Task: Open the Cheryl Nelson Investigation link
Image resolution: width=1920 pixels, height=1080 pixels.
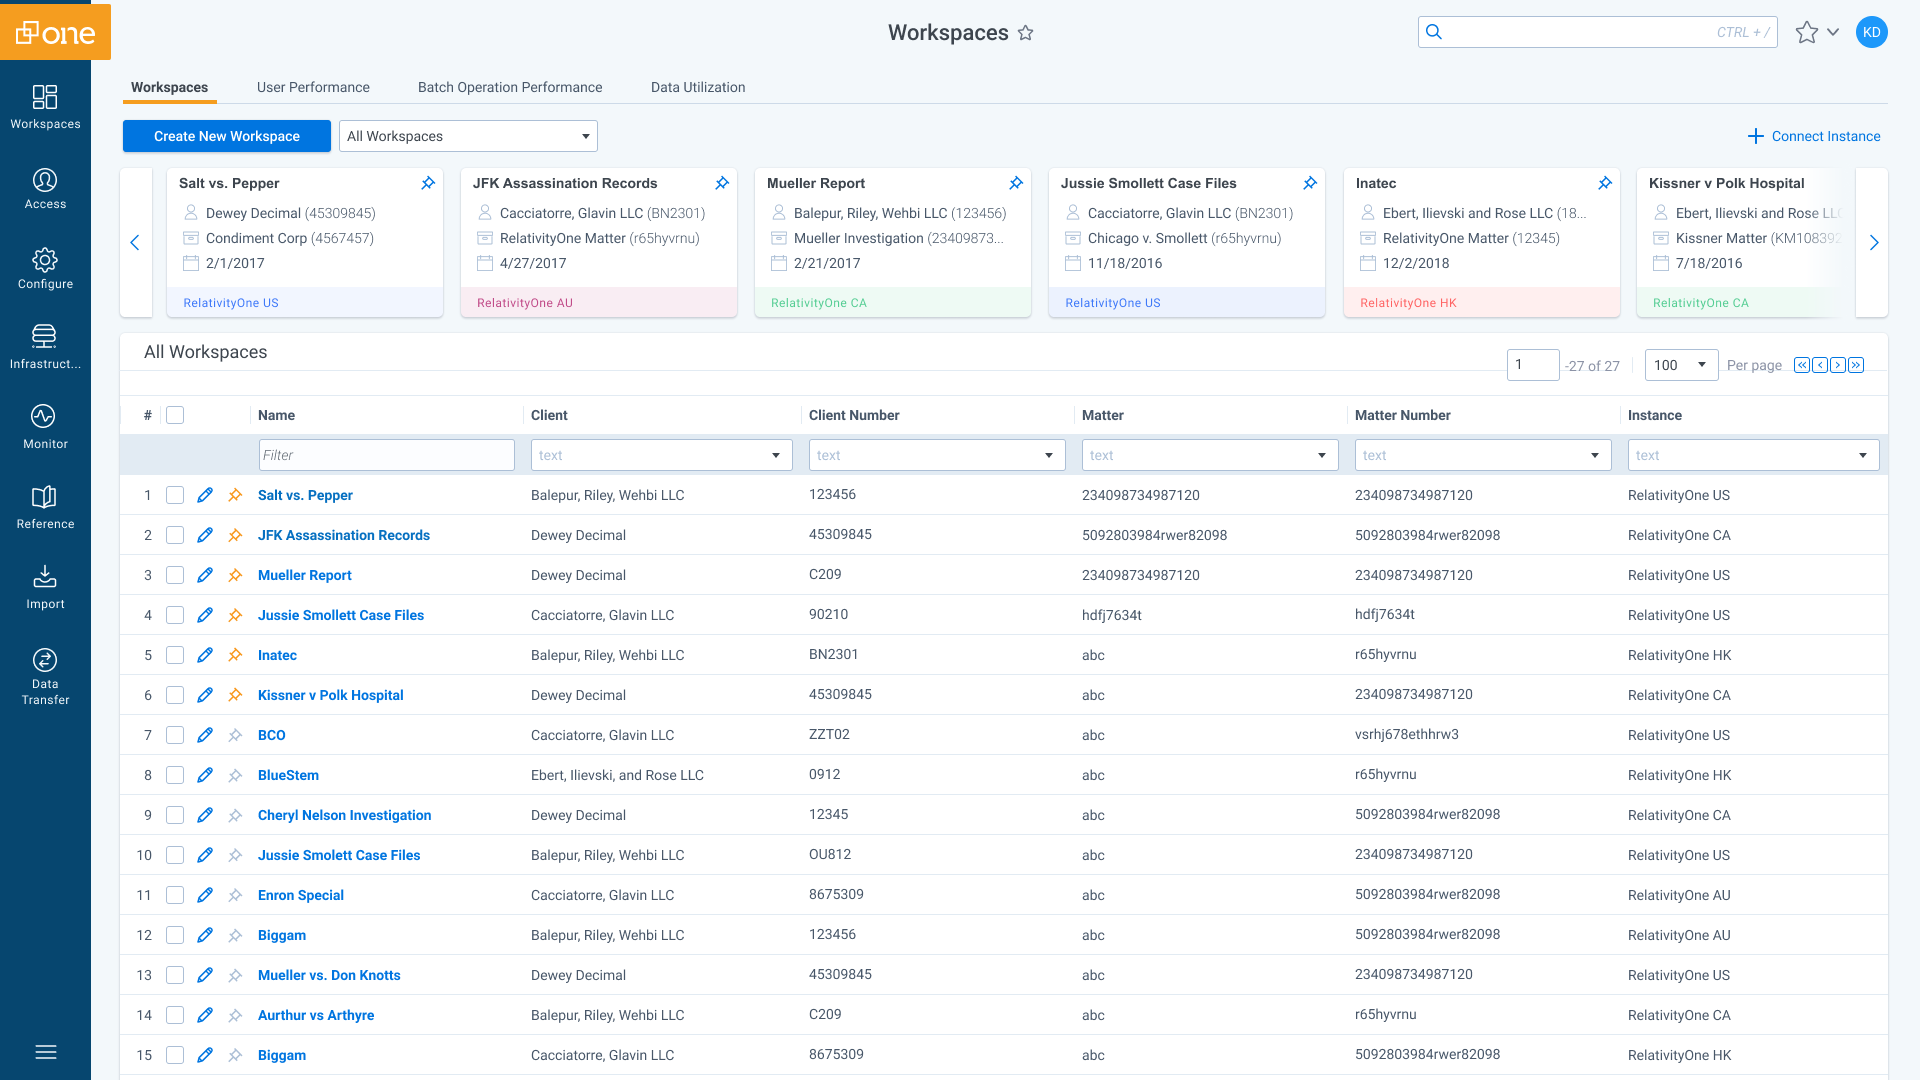Action: click(x=344, y=815)
